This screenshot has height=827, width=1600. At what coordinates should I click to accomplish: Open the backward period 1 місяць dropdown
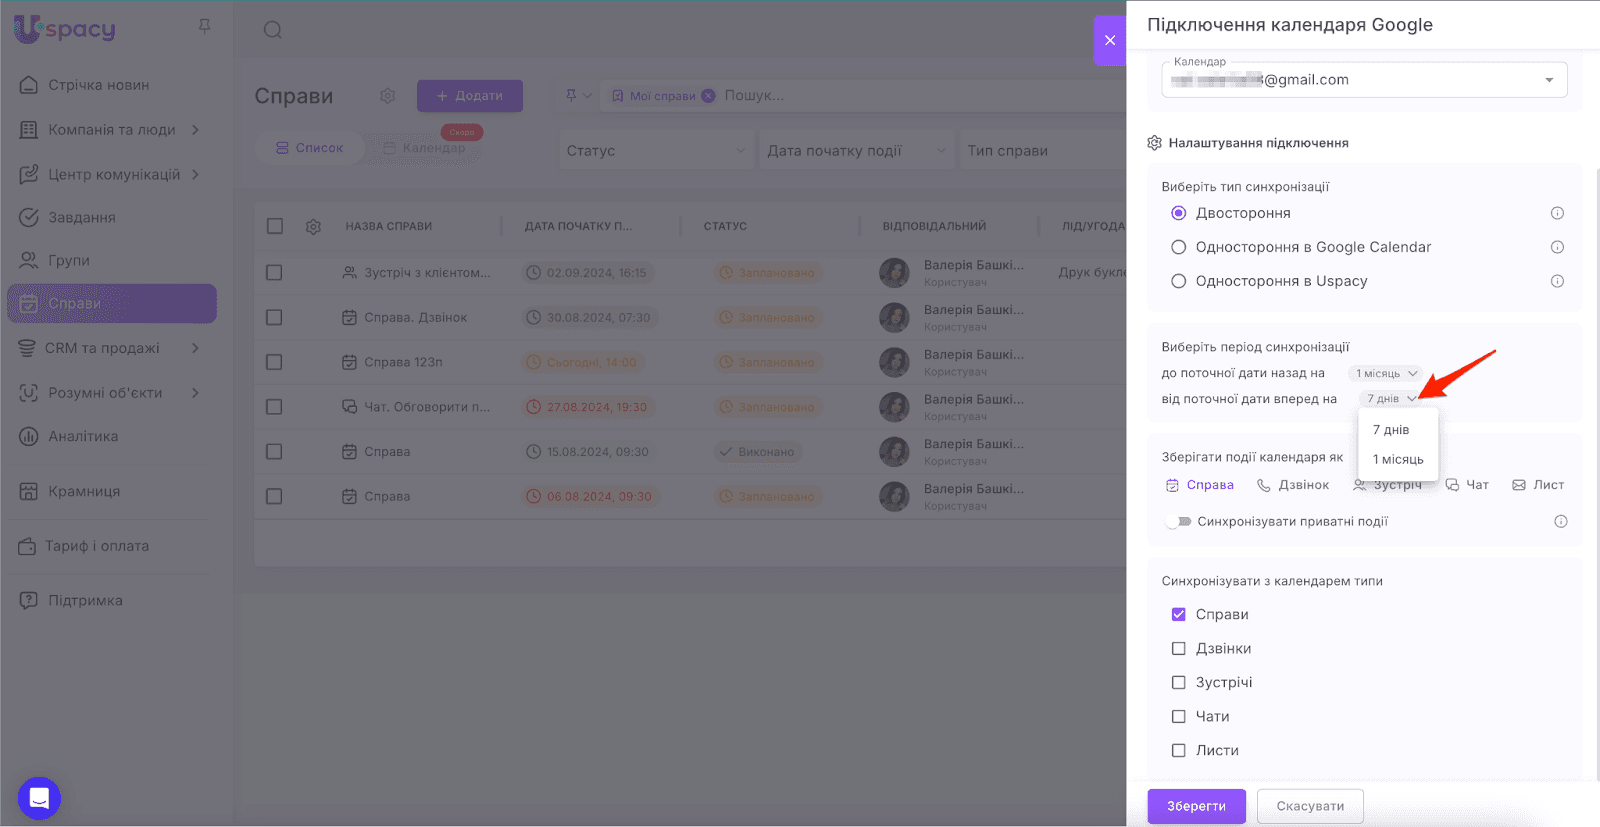(1386, 373)
